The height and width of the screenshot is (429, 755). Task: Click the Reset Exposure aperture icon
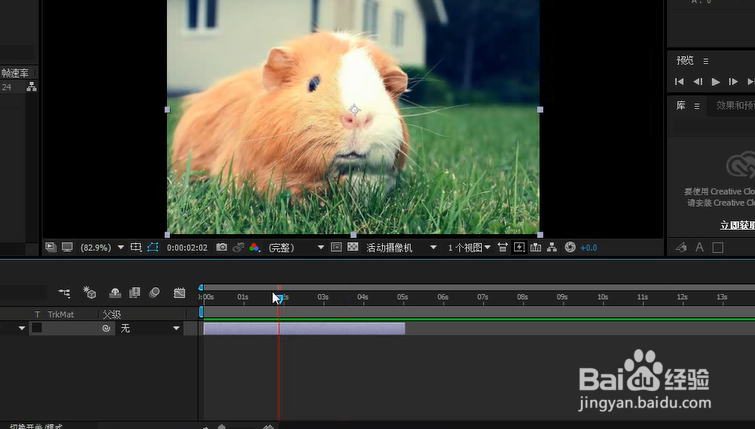[x=570, y=247]
